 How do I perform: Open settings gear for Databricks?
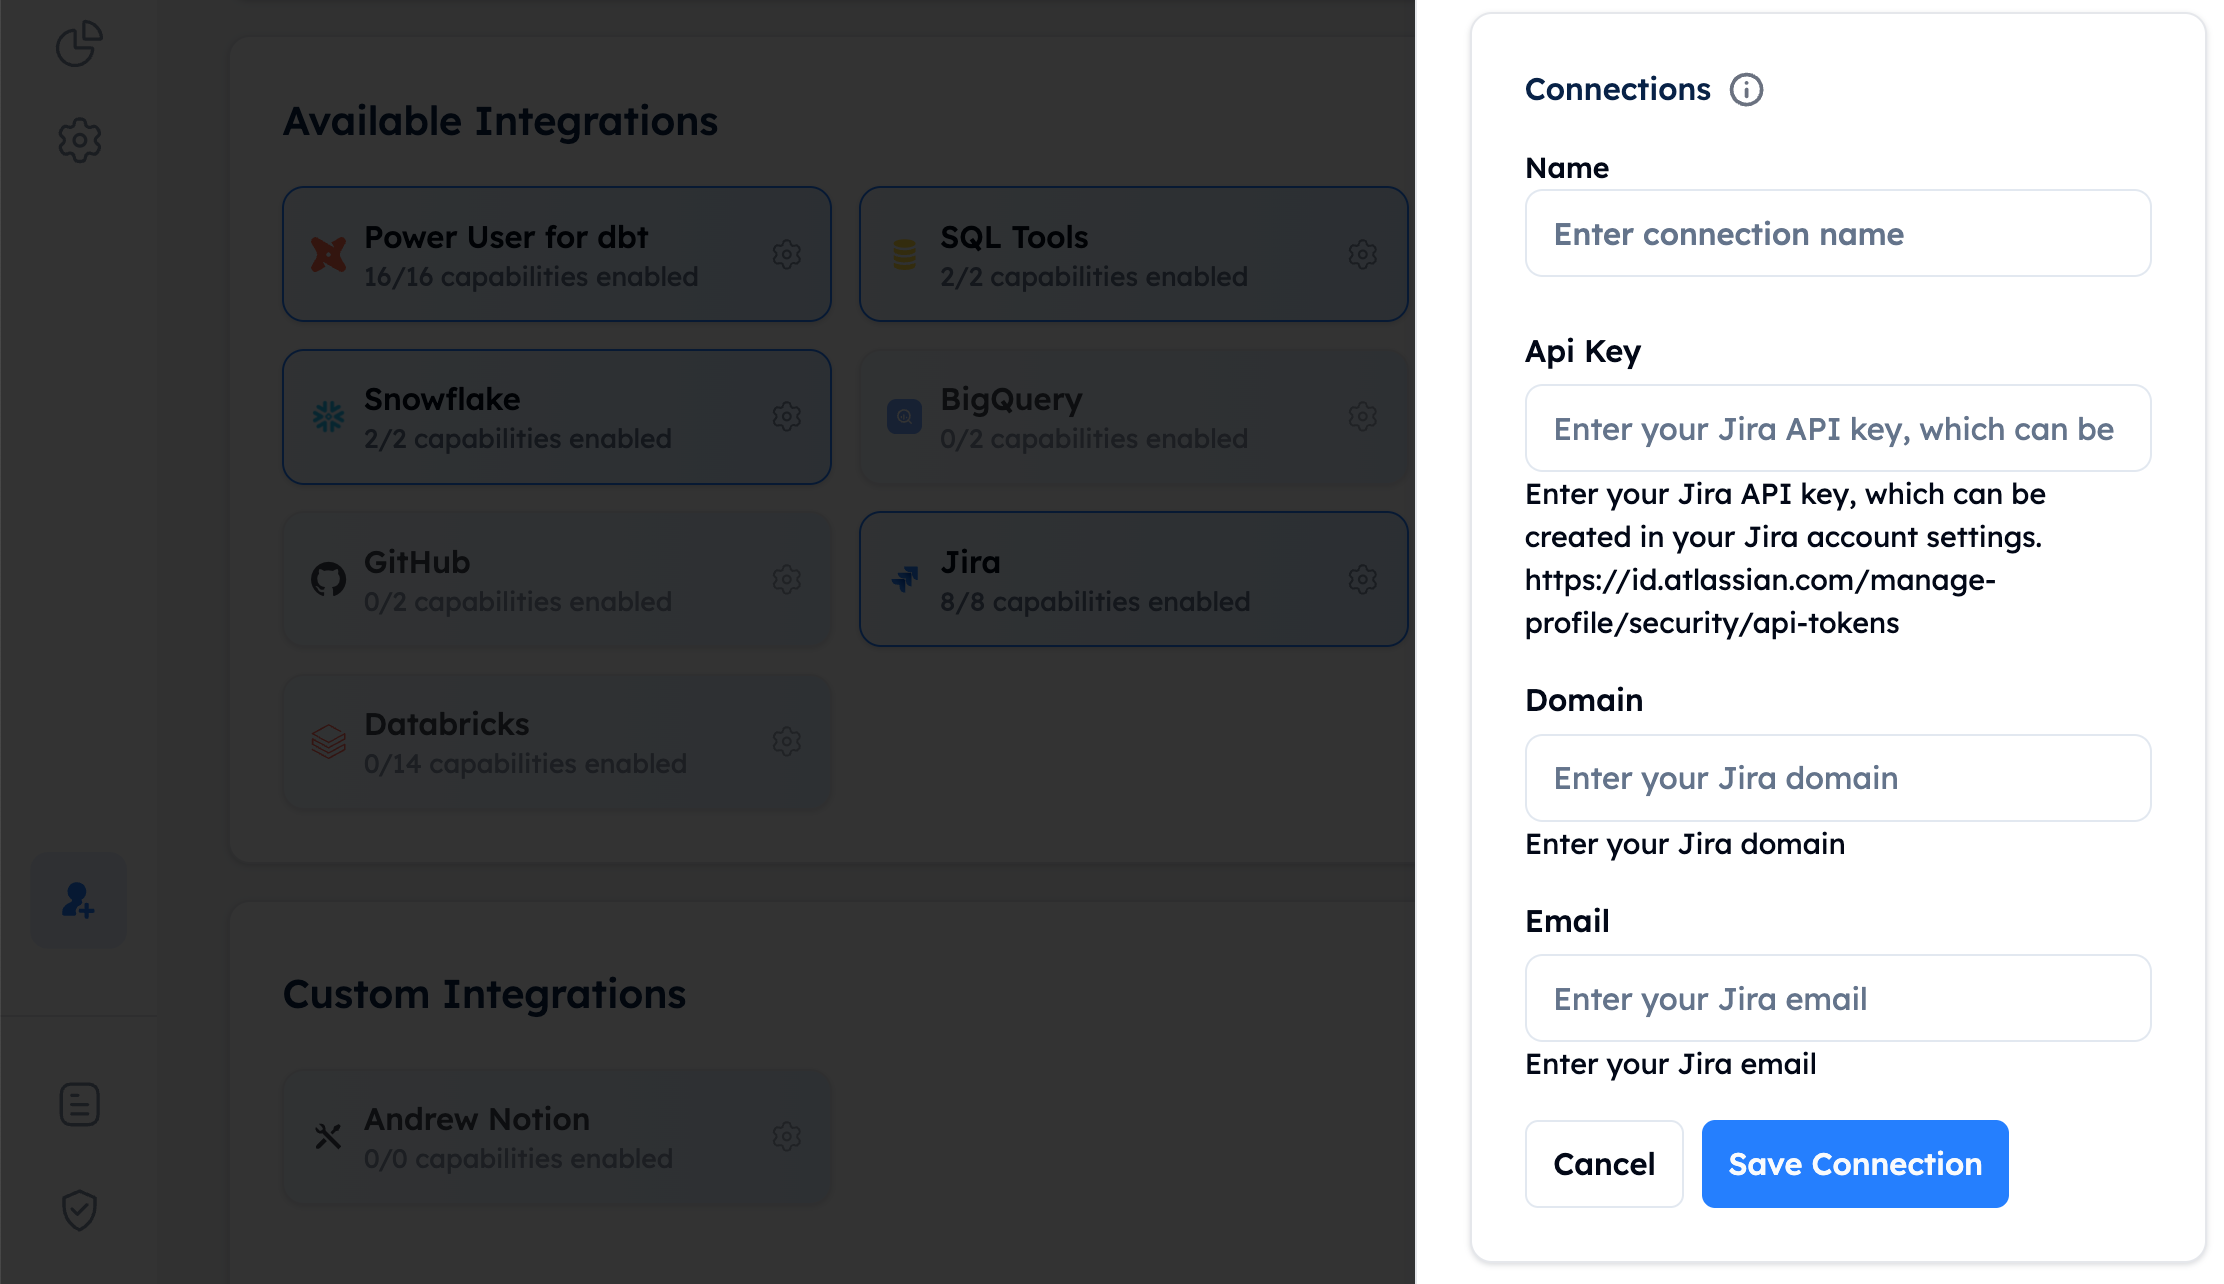click(x=787, y=741)
